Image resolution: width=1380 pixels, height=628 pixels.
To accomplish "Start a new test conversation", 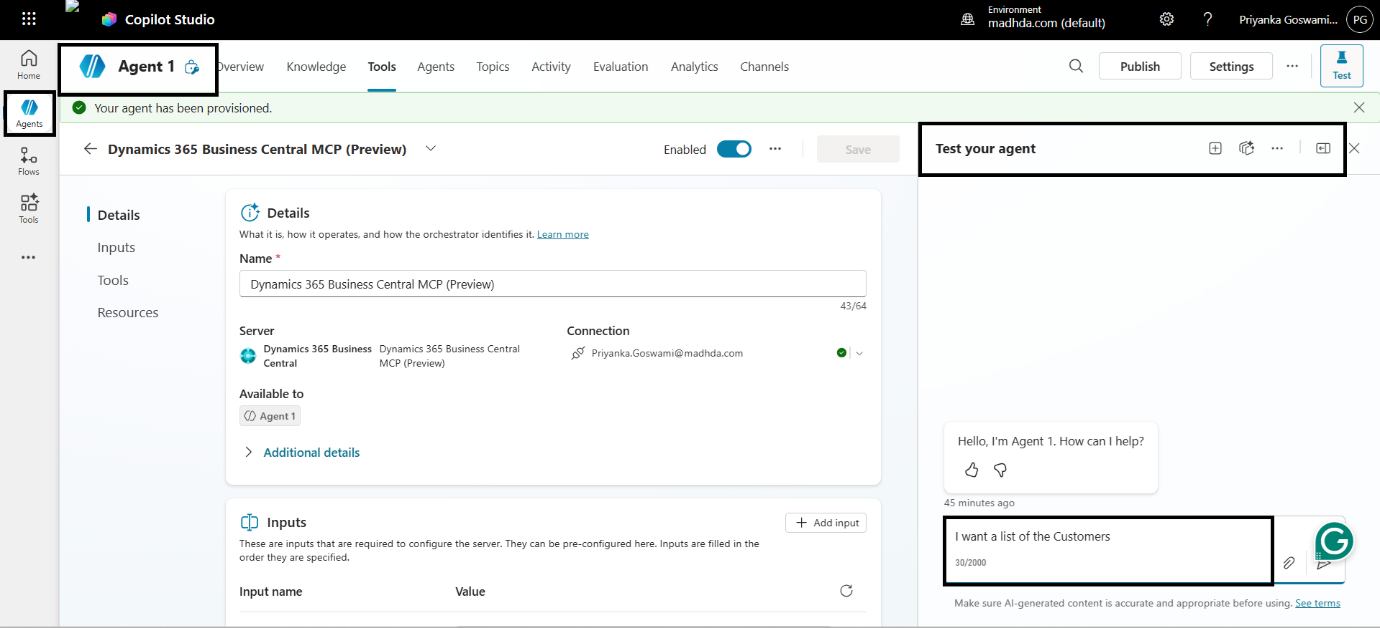I will [1215, 148].
